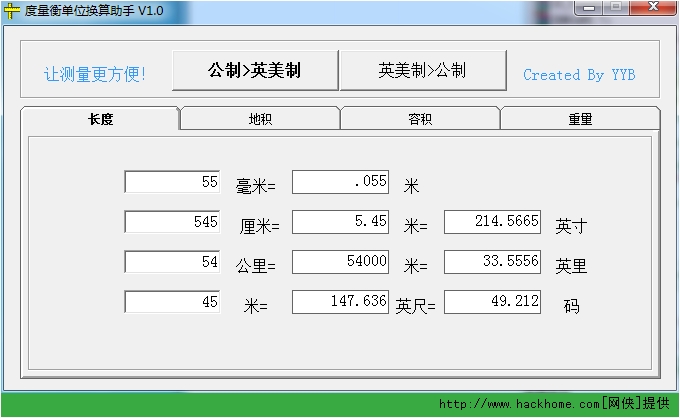This screenshot has width=680, height=418.
Task: Click the yards field showing 49.212
Action: coord(492,301)
